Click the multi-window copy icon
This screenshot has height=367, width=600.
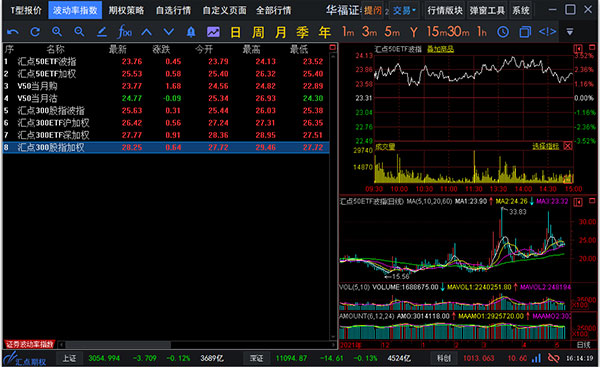[525, 32]
